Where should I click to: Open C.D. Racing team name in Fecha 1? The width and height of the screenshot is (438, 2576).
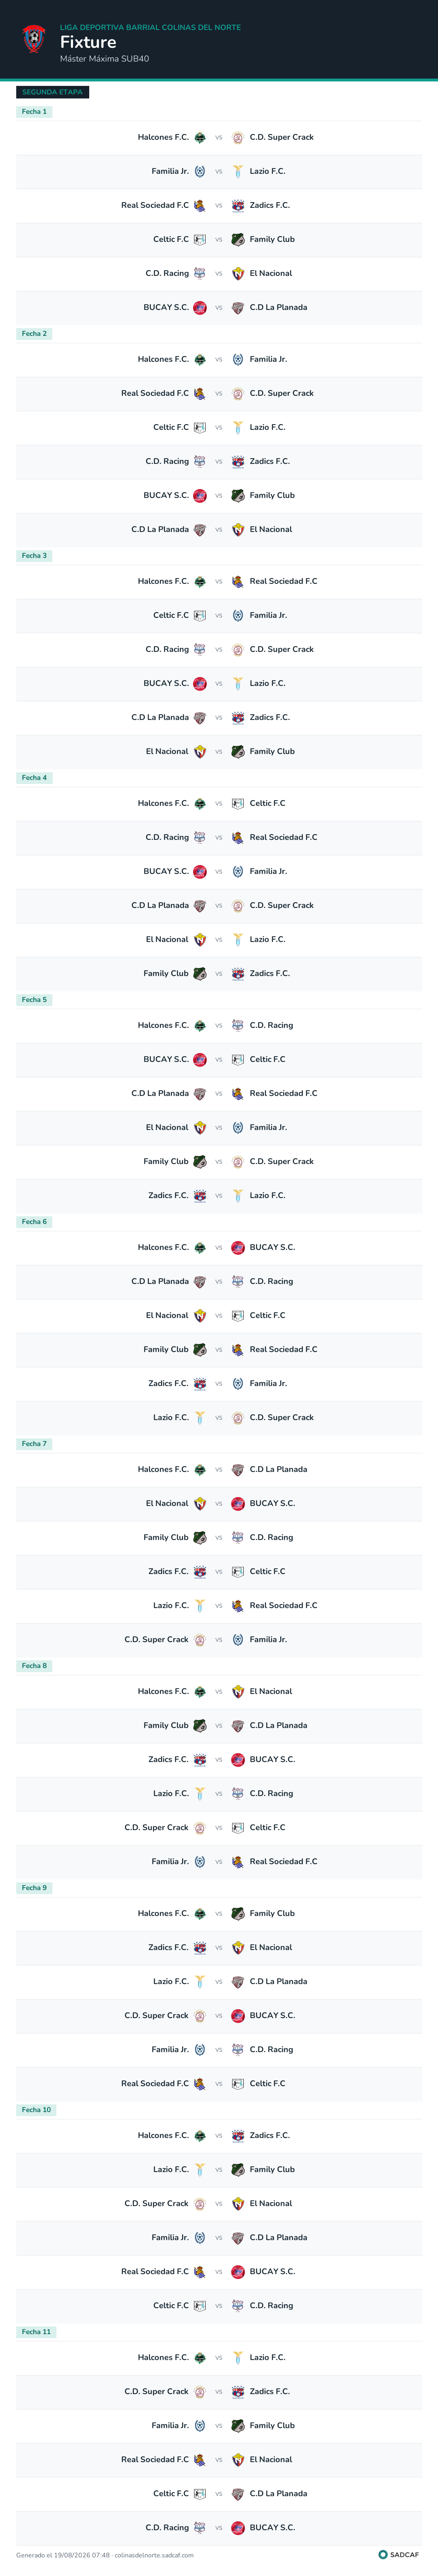coord(167,273)
